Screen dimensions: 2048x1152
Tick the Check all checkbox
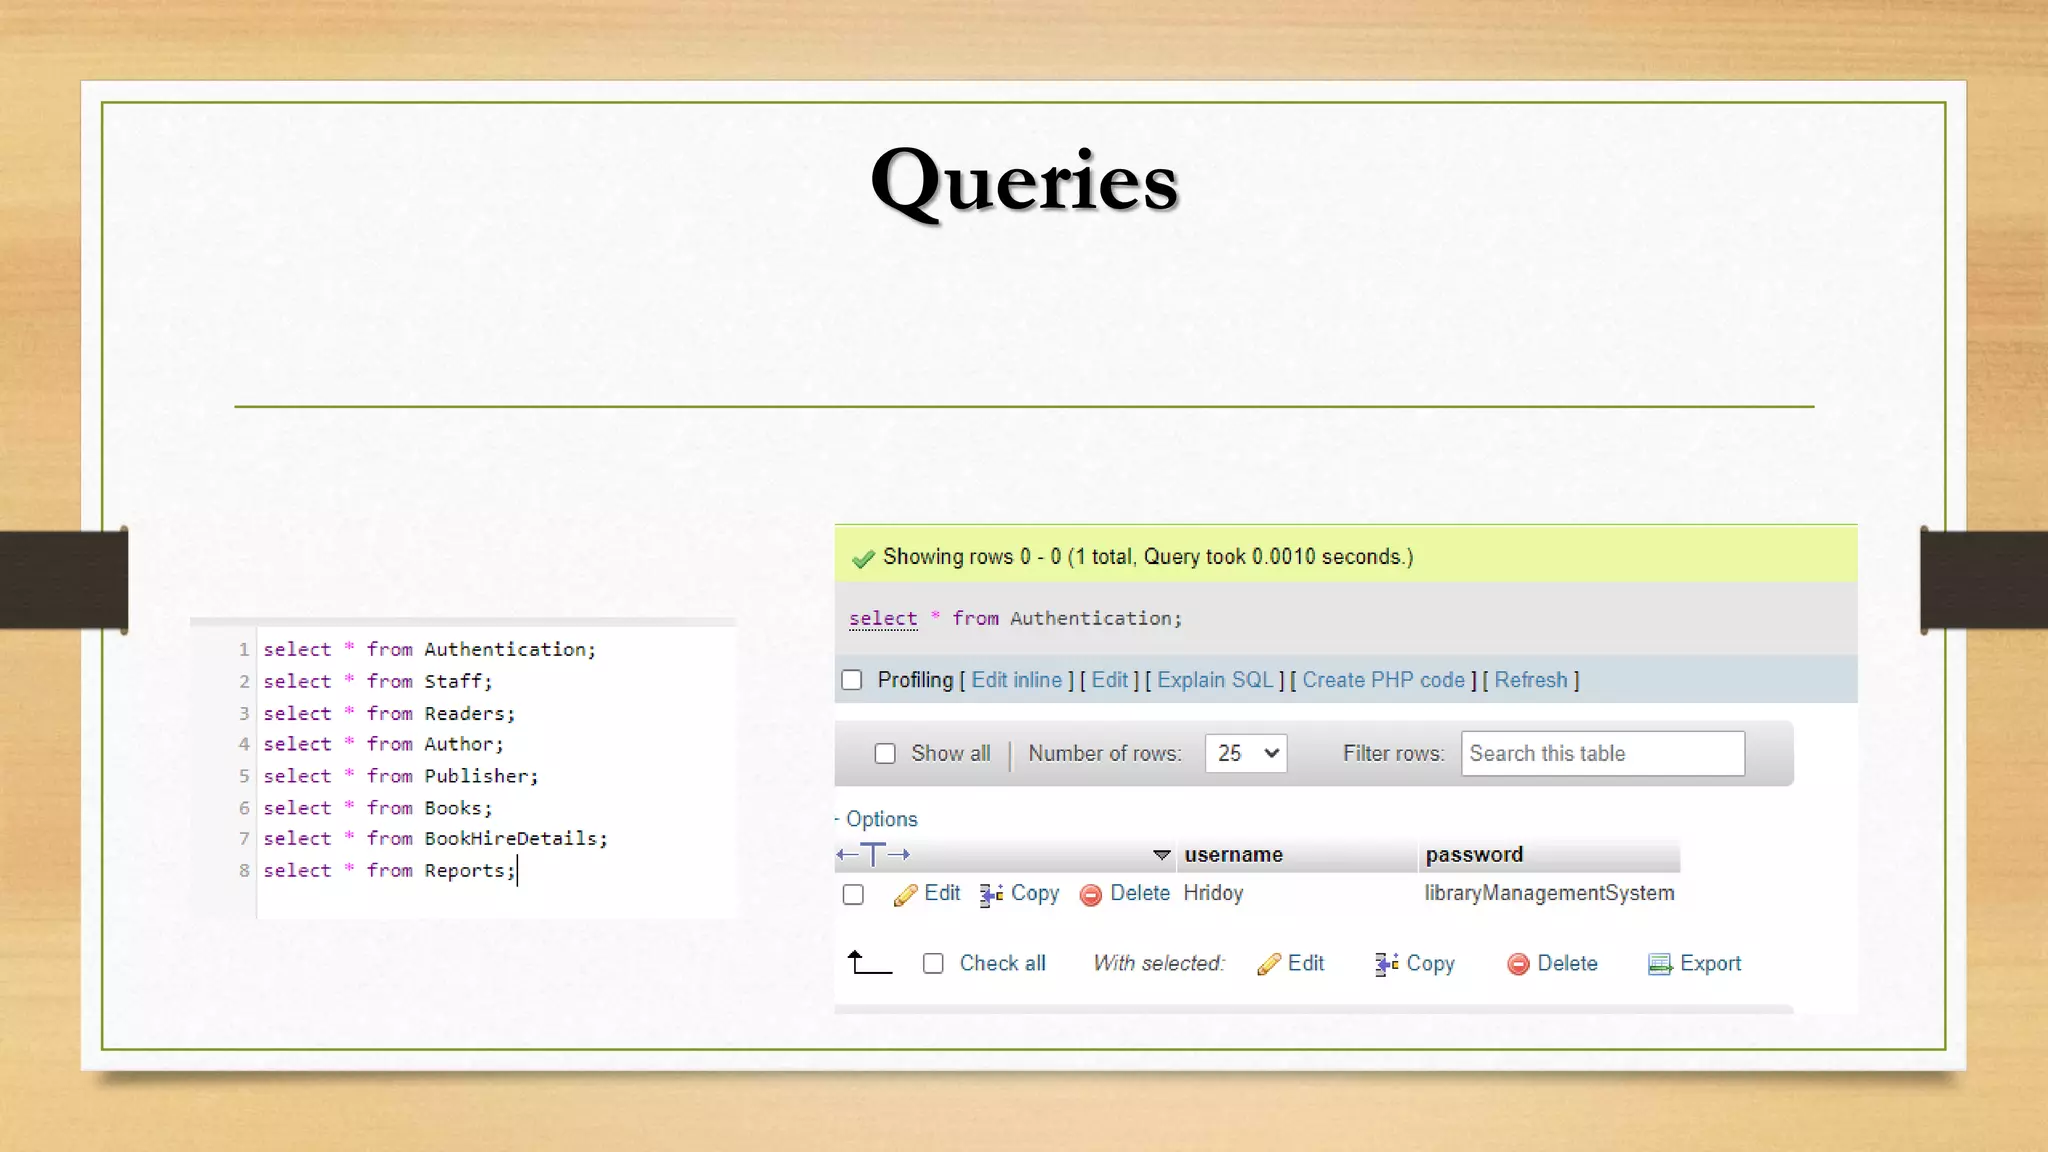click(933, 964)
